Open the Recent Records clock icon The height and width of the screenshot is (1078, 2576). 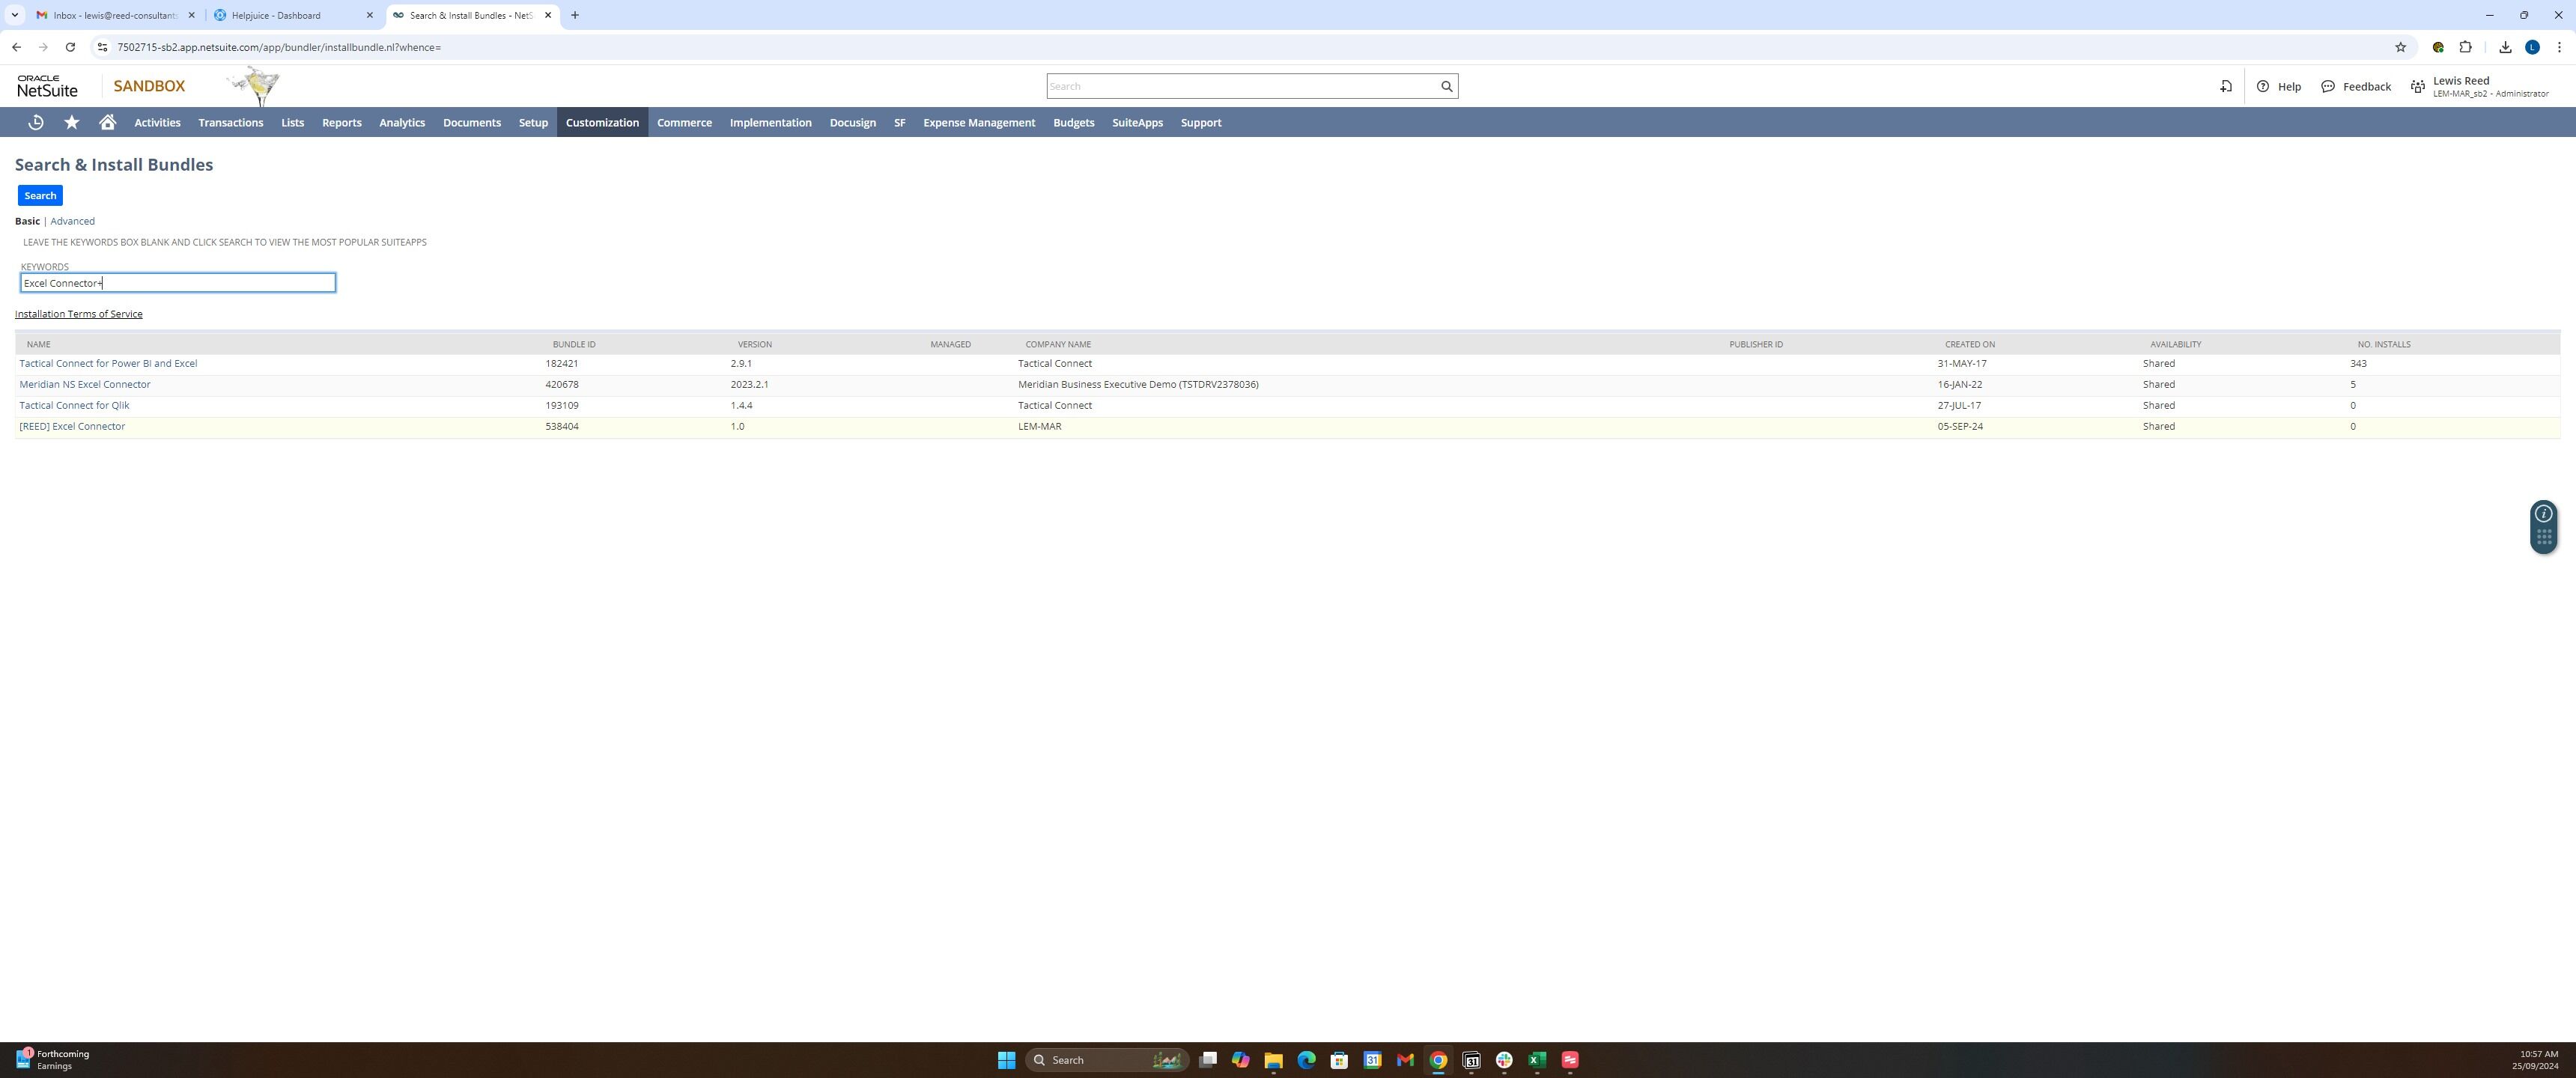(36, 122)
